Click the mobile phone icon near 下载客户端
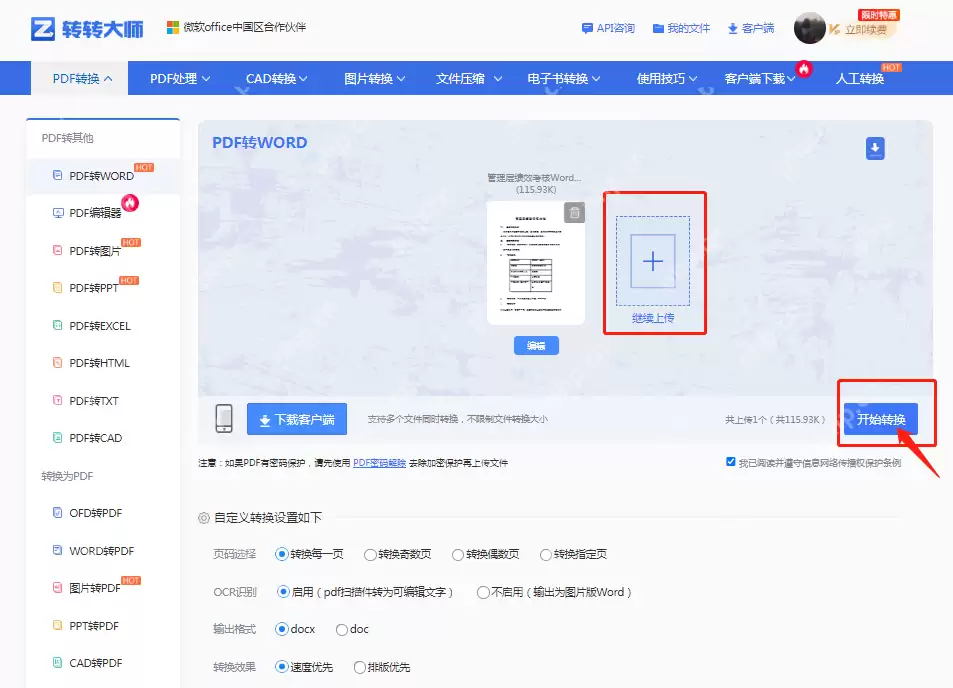Image resolution: width=953 pixels, height=688 pixels. point(223,419)
